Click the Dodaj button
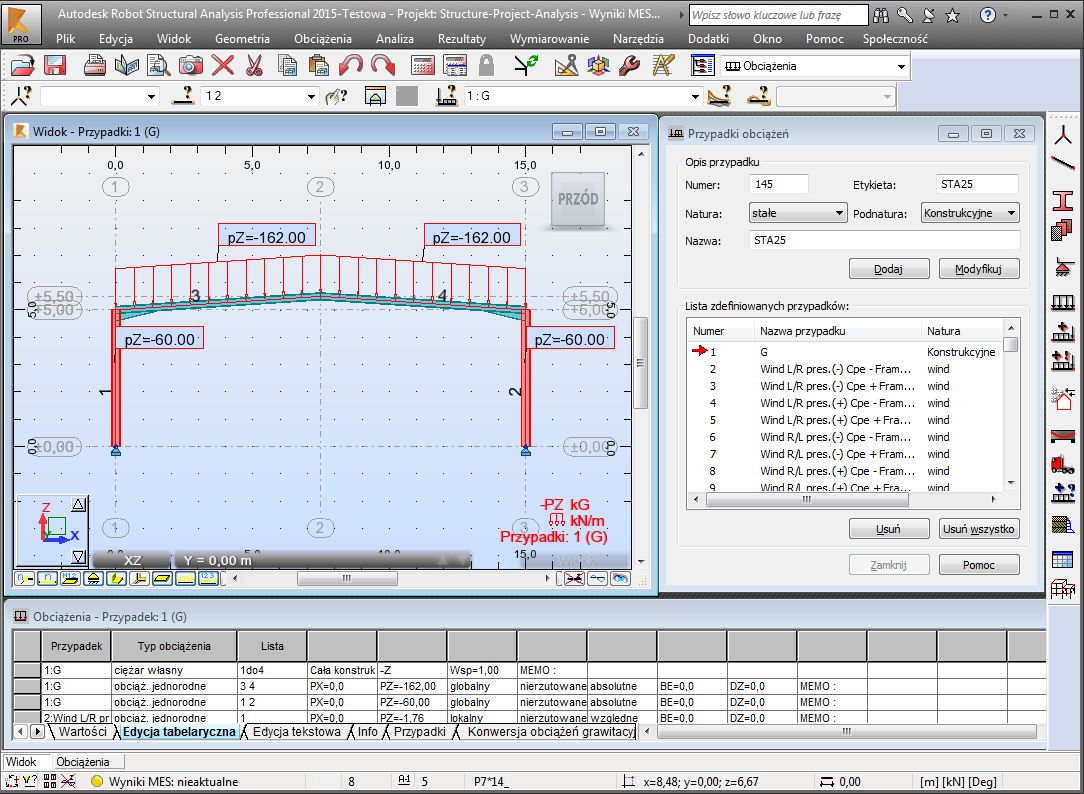The image size is (1084, 794). click(887, 269)
